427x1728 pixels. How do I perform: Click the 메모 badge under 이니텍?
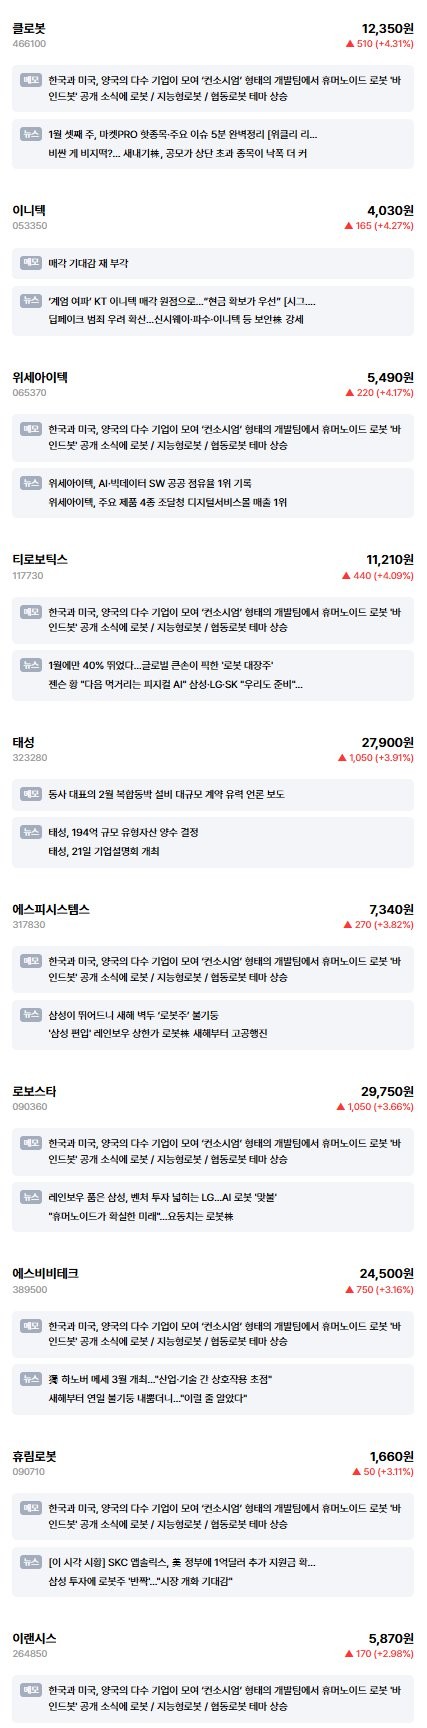[32, 263]
